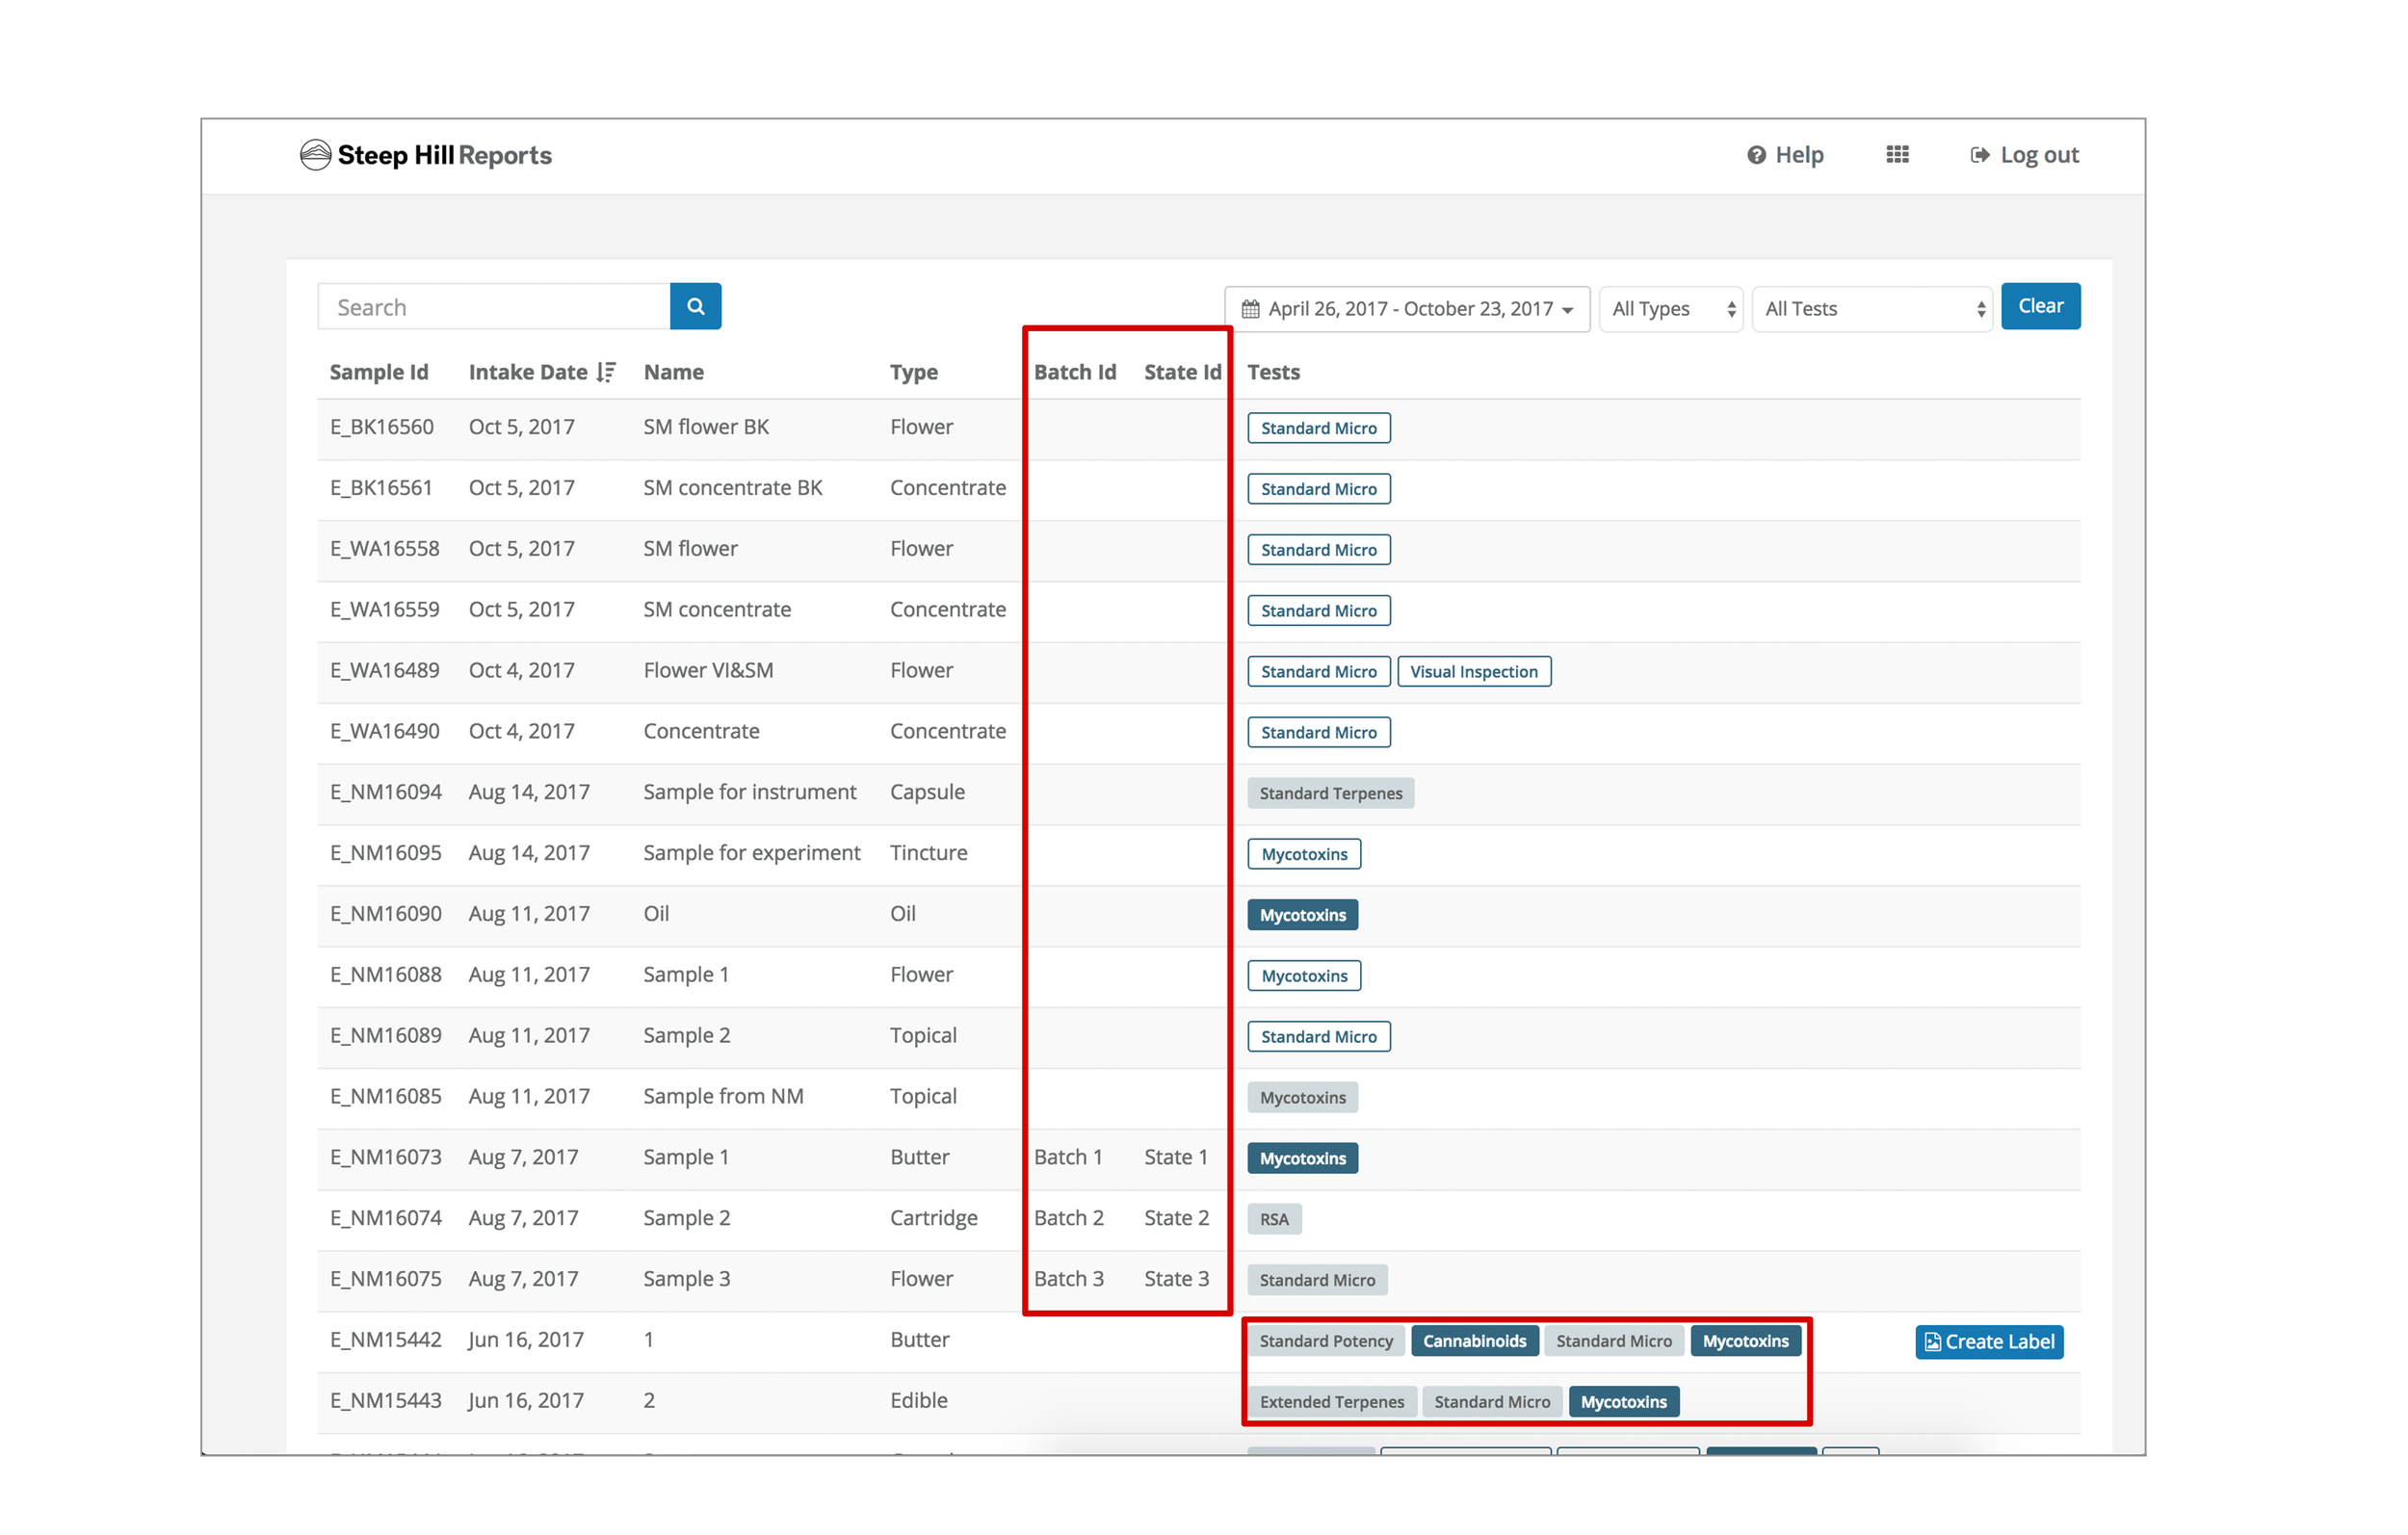
Task: Click the Help question mark link
Action: point(1785,155)
